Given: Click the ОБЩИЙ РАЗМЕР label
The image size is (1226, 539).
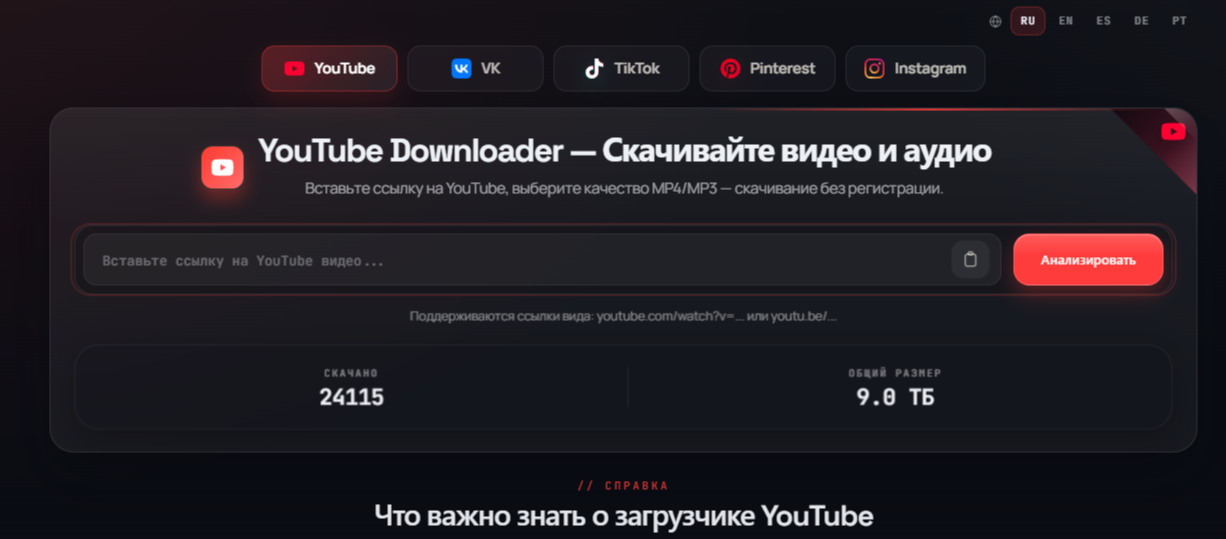Looking at the screenshot, I should tap(895, 373).
